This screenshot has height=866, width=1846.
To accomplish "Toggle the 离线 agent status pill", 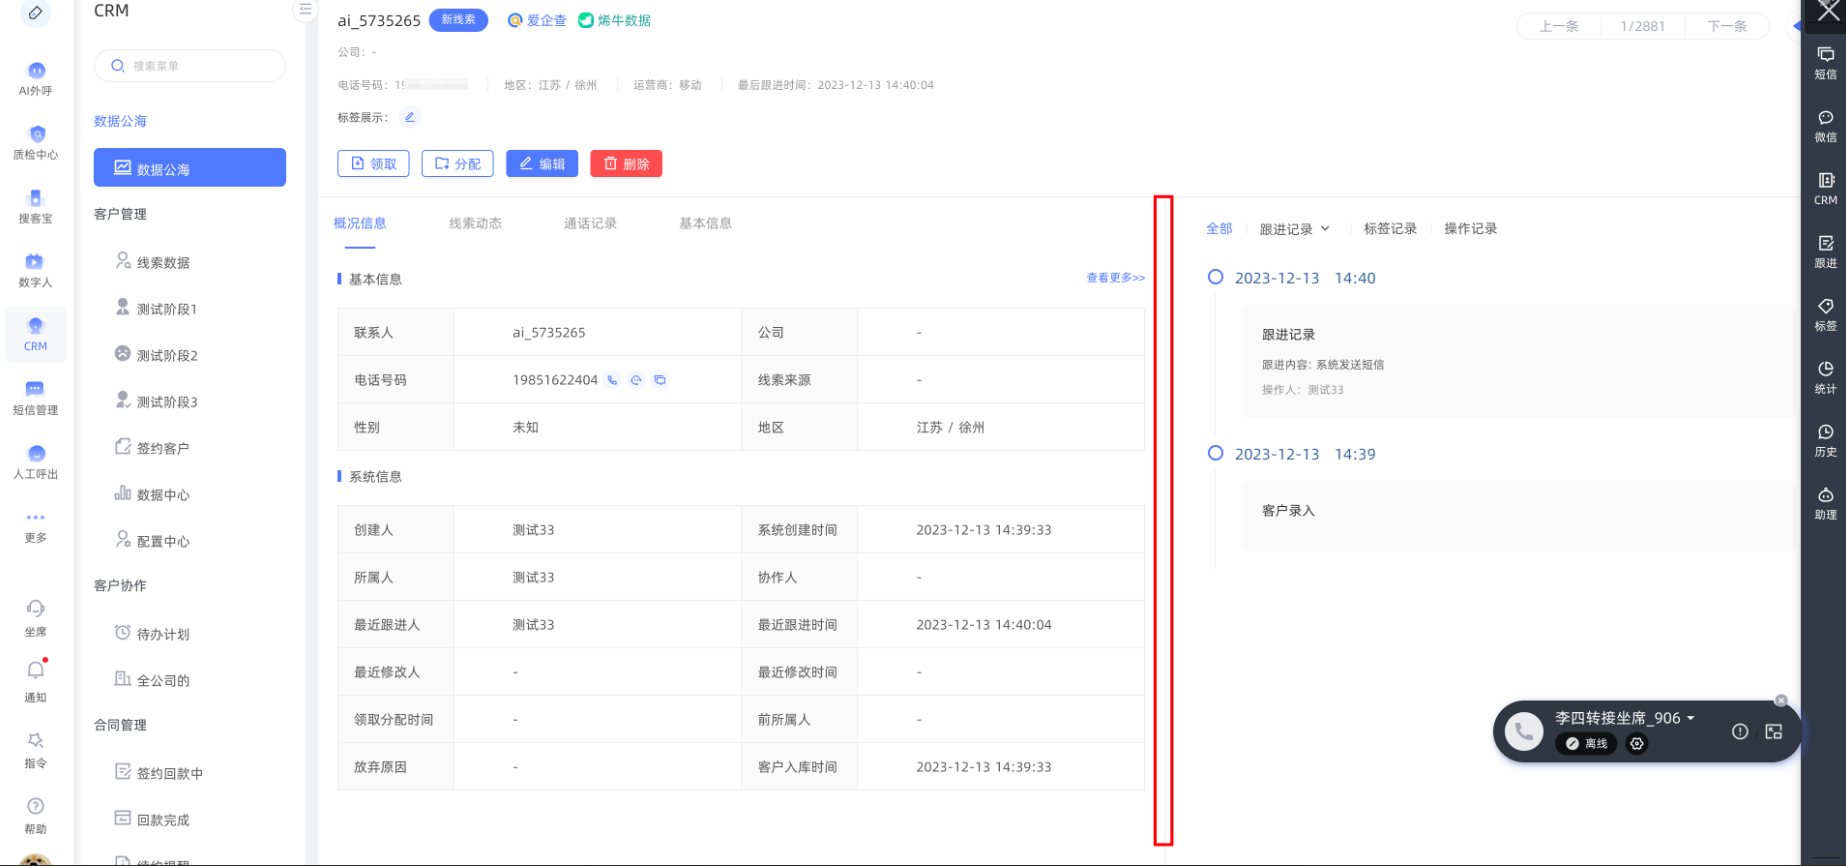I will point(1587,744).
